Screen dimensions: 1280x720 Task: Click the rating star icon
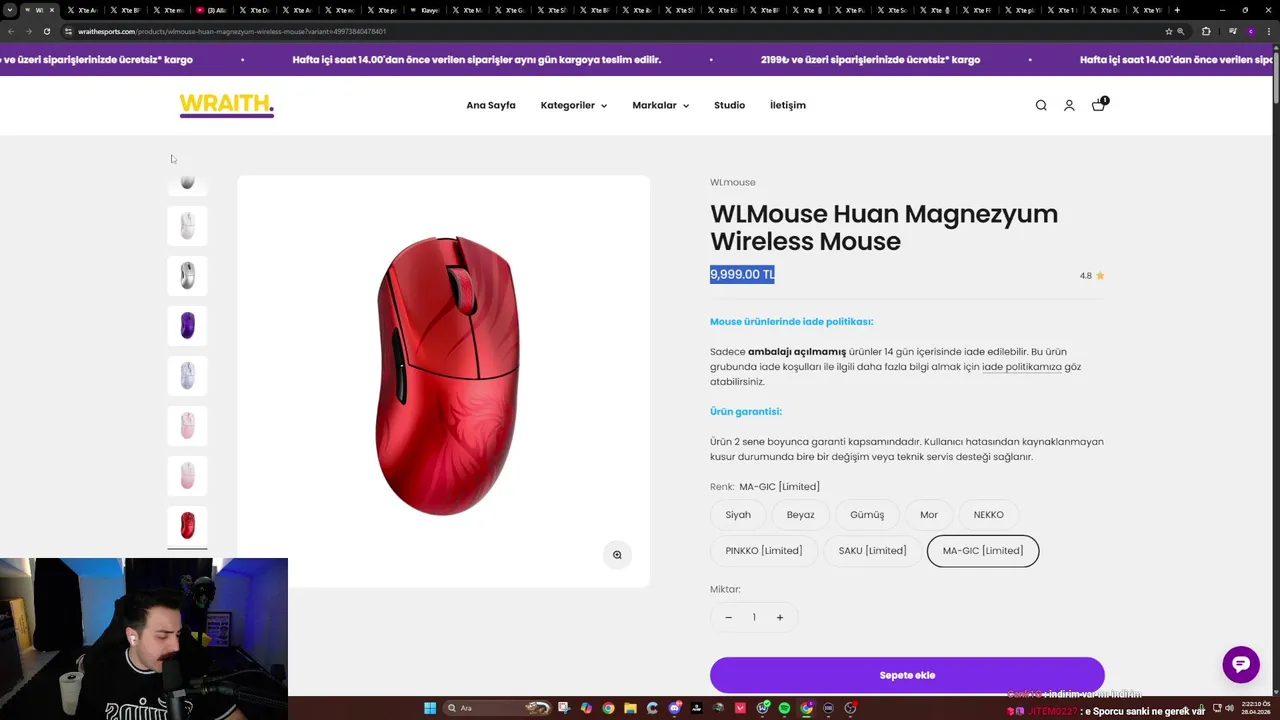pos(1100,275)
